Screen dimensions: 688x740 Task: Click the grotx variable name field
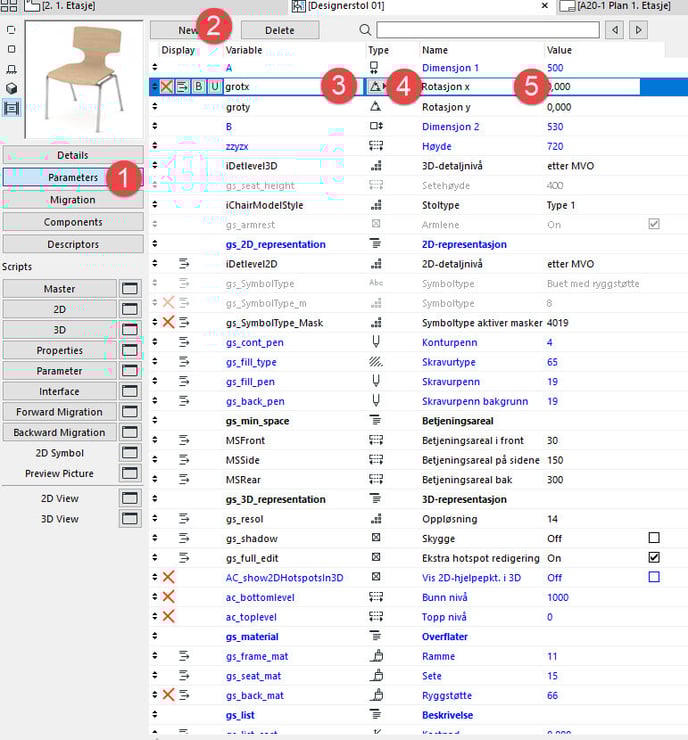click(293, 86)
